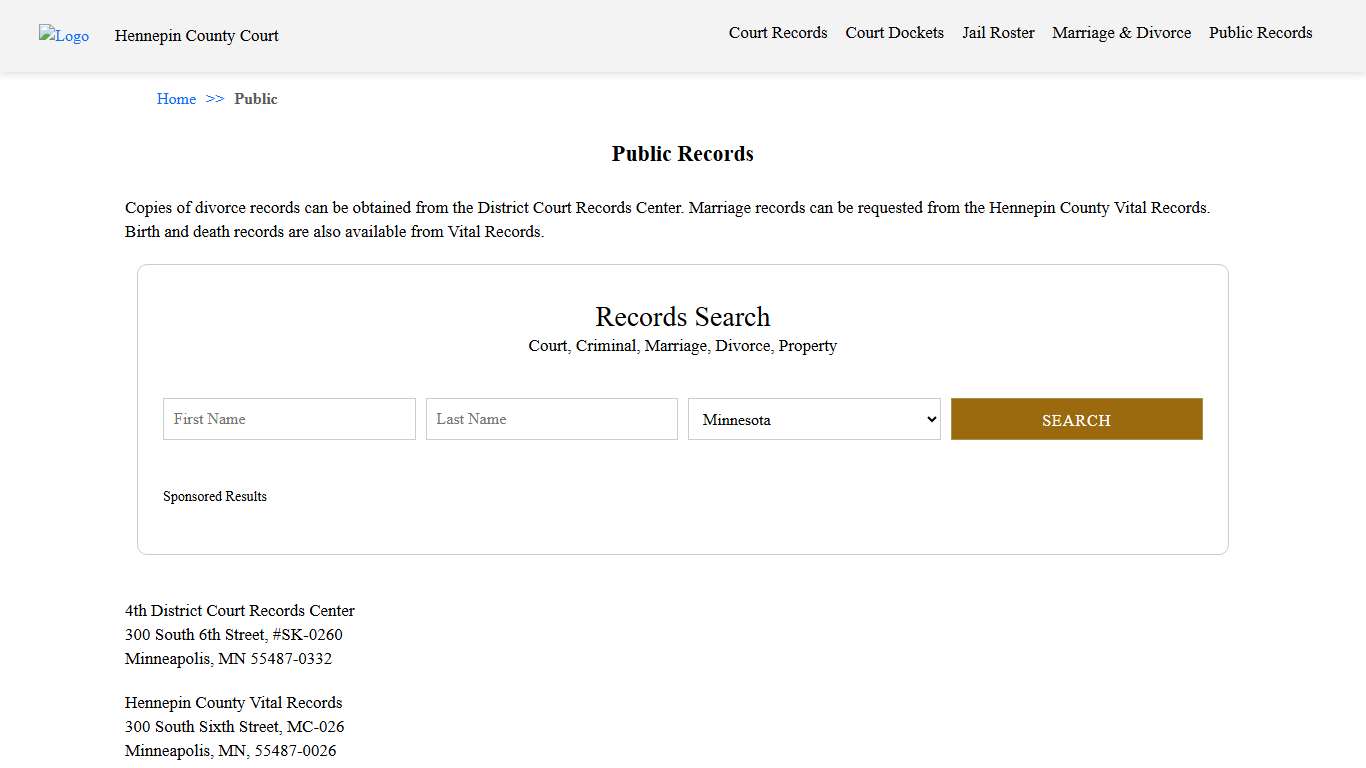Click the SEARCH button
Screen dimensions: 1366x768
(1076, 419)
